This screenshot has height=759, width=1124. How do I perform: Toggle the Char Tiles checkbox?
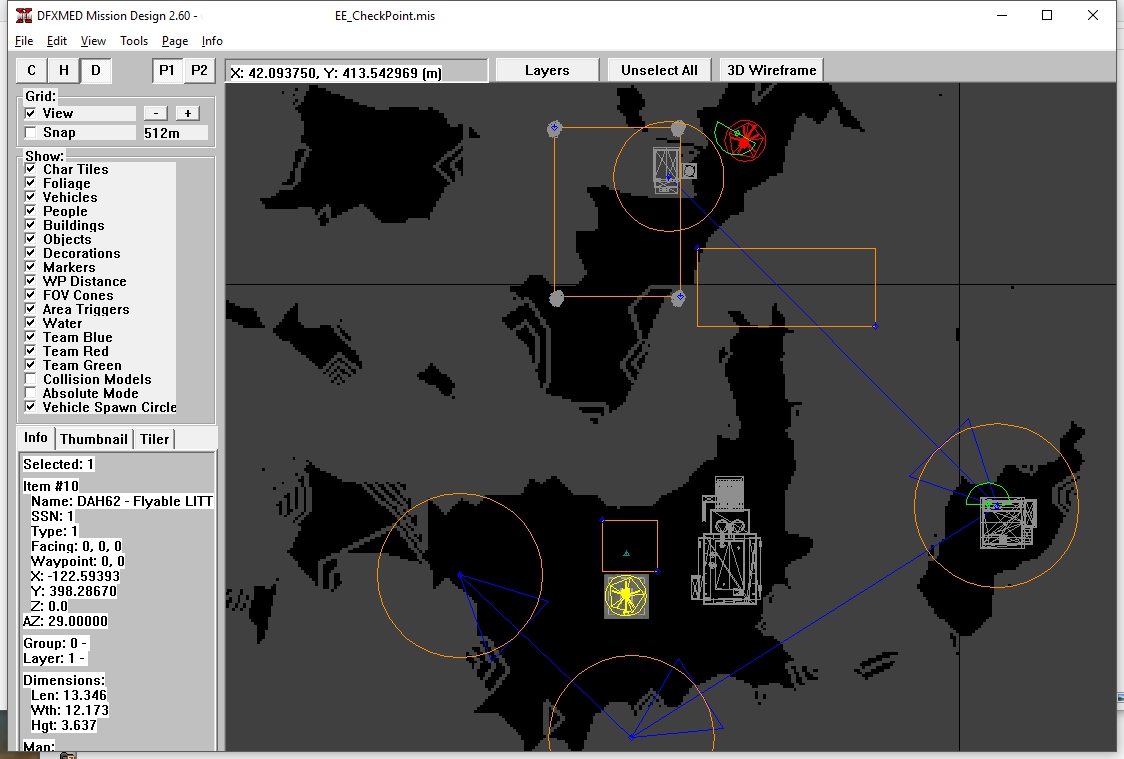(30, 169)
